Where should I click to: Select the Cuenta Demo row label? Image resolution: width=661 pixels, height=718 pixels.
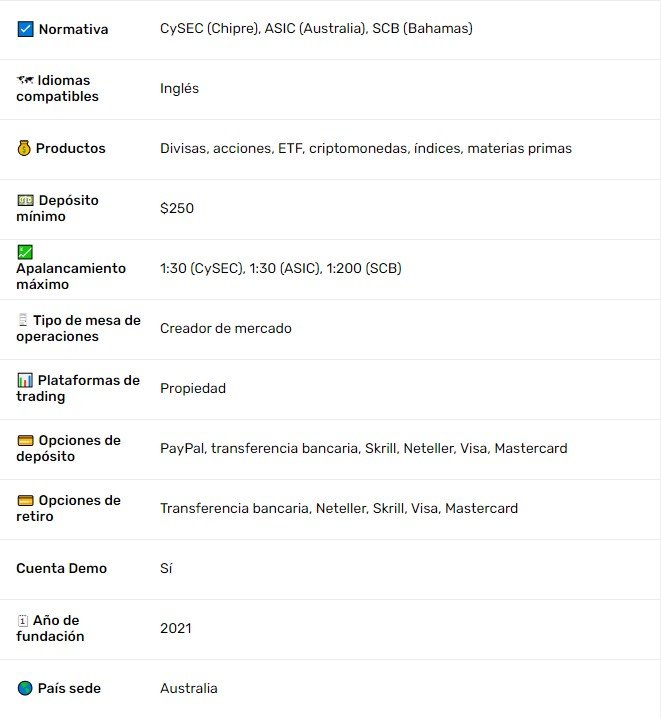point(61,568)
